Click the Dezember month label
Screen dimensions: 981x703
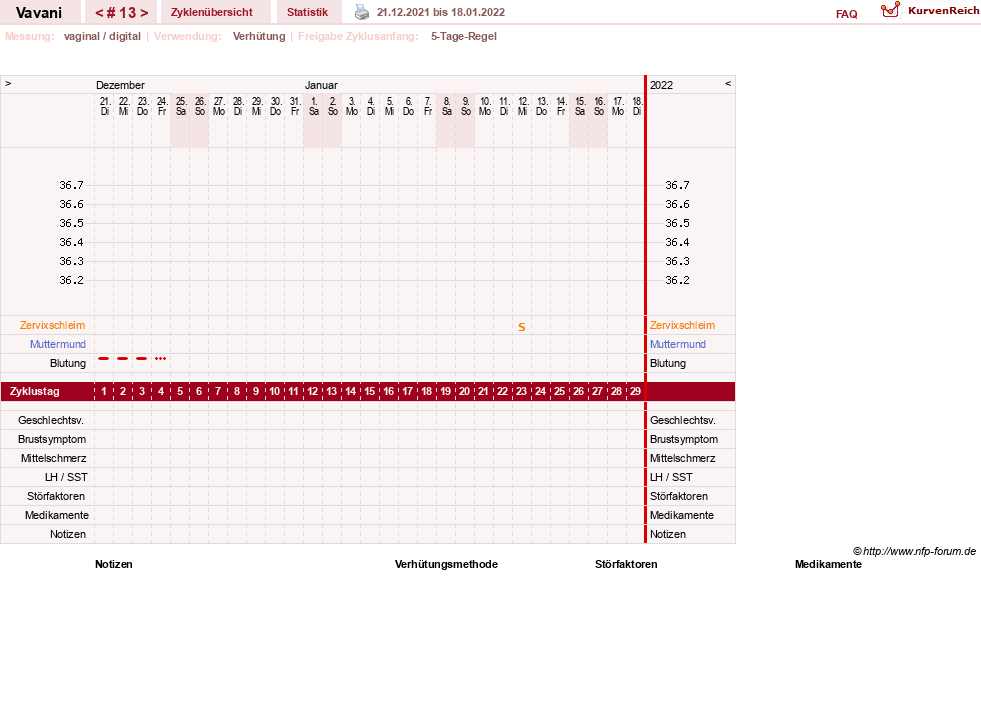coord(120,85)
